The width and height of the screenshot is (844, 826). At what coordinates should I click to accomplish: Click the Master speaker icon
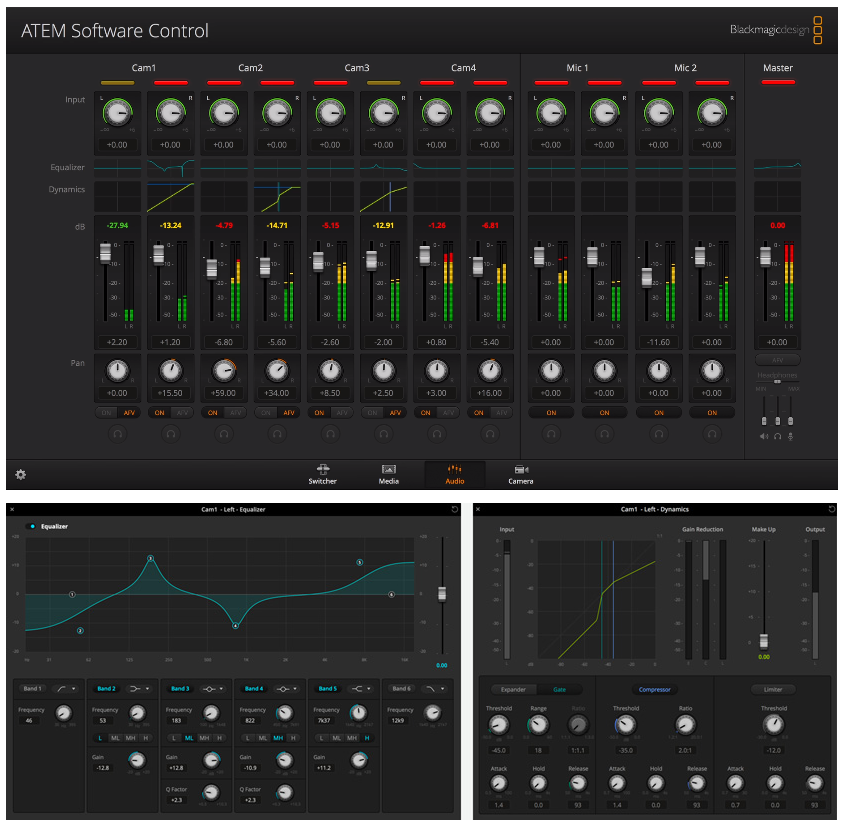pos(764,436)
